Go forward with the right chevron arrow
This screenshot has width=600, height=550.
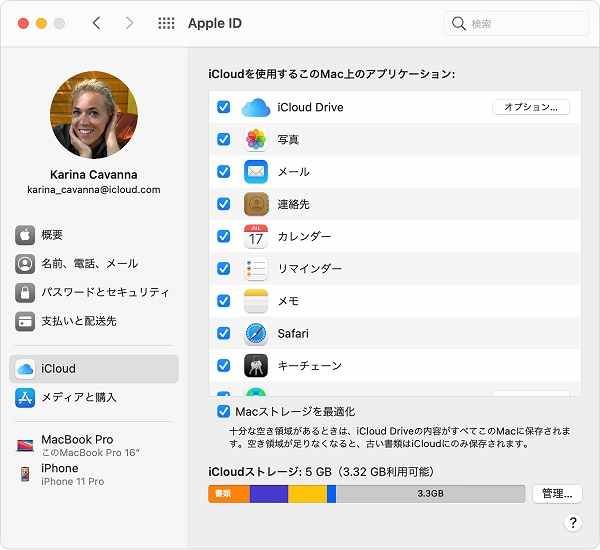pos(130,23)
